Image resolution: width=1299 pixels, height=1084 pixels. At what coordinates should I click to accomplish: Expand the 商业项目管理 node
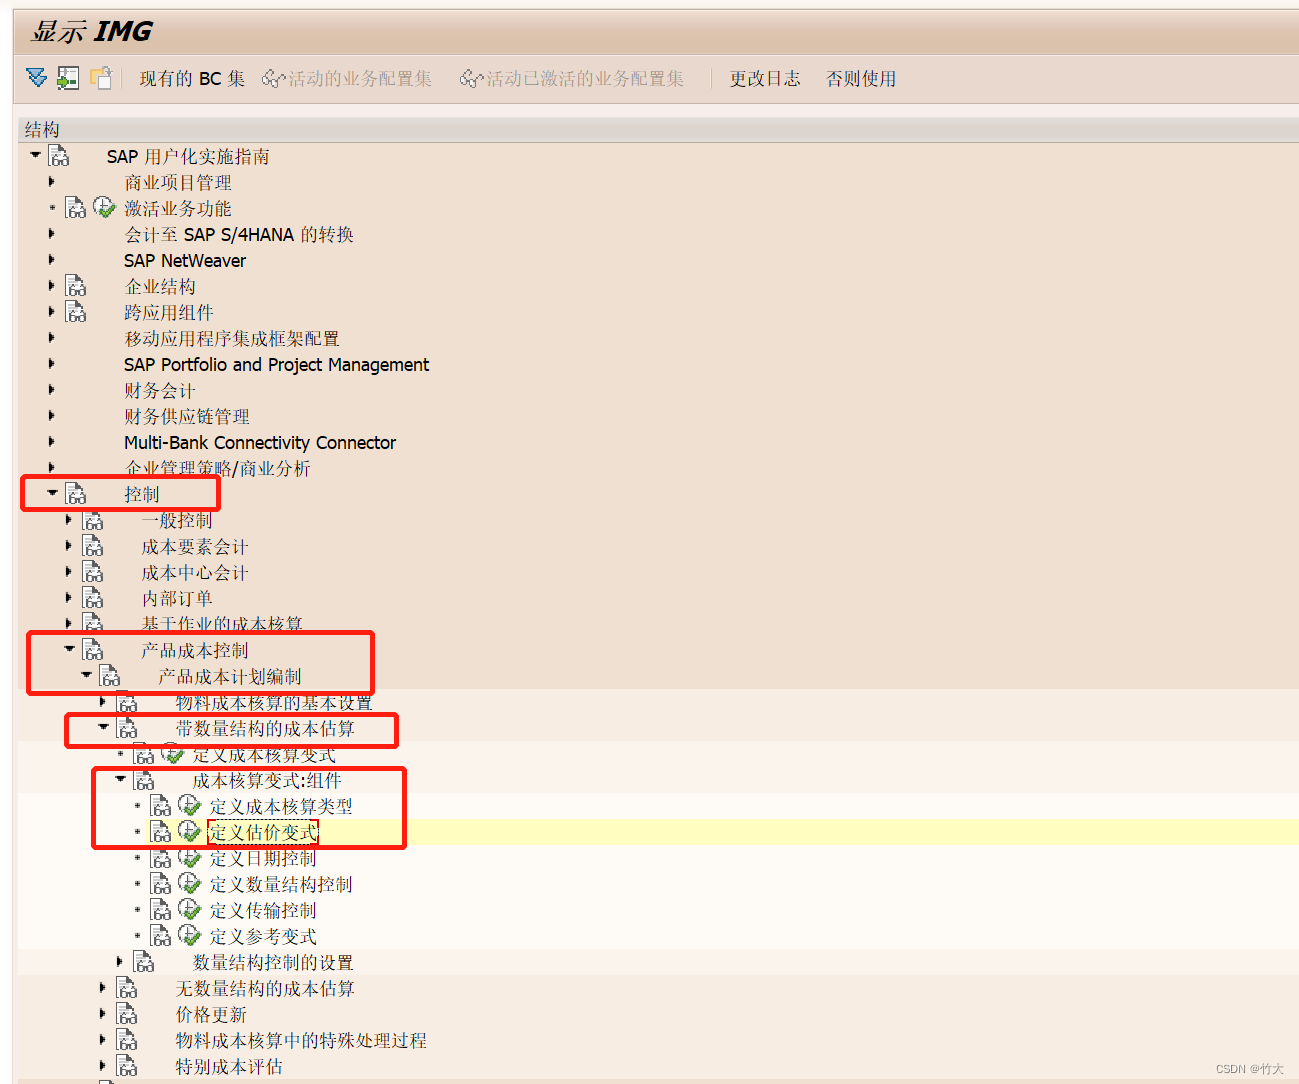pyautogui.click(x=52, y=182)
